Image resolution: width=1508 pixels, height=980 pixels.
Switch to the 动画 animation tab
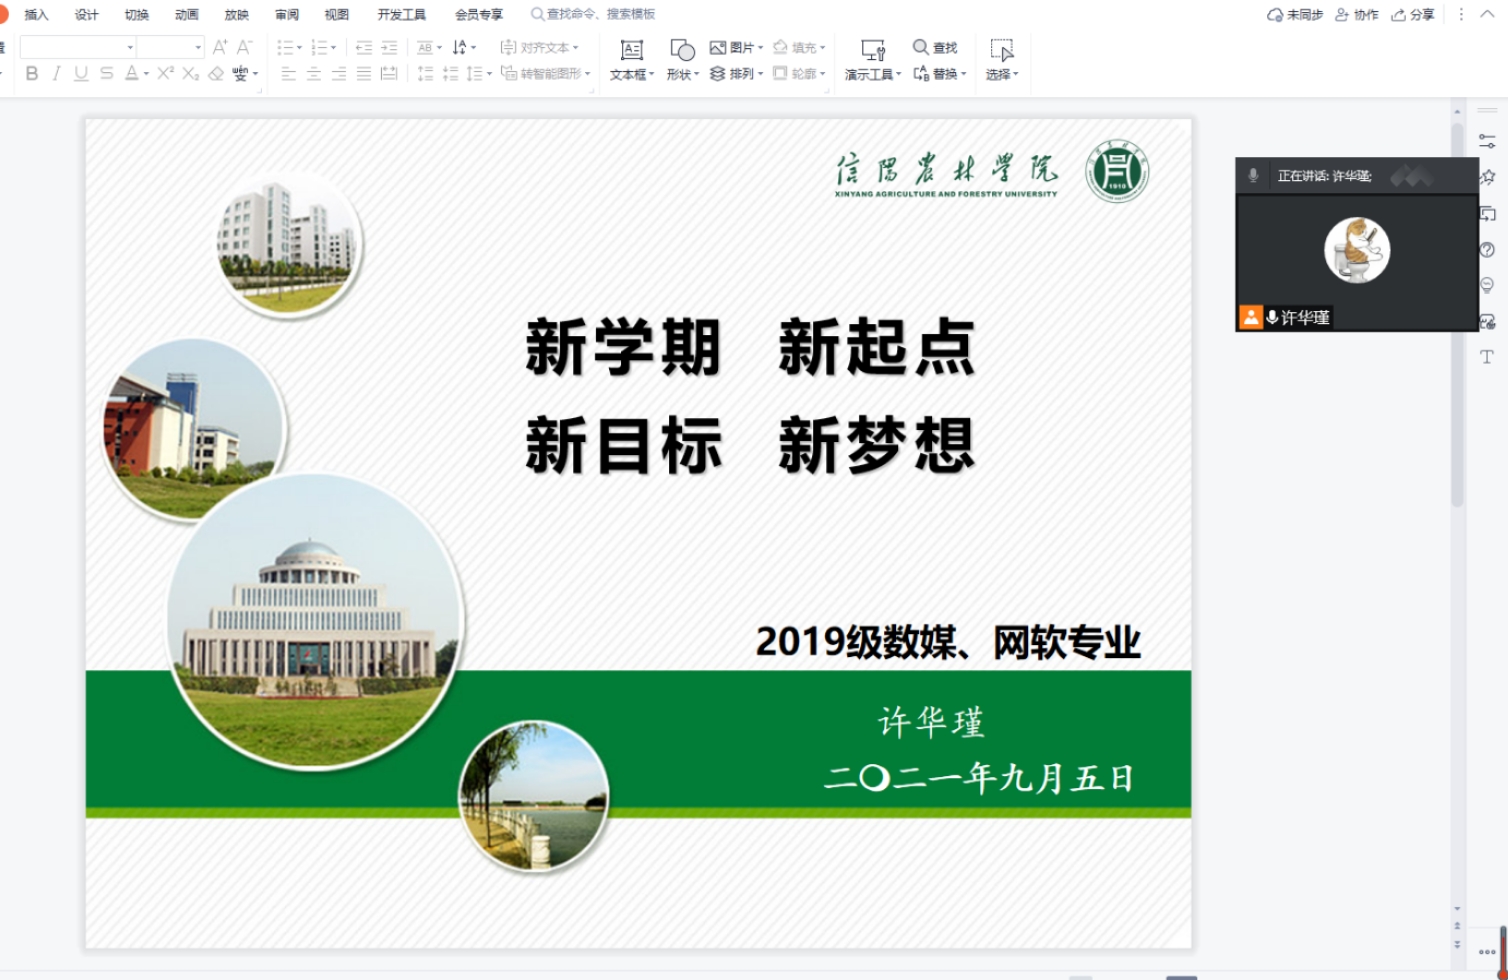pos(186,14)
